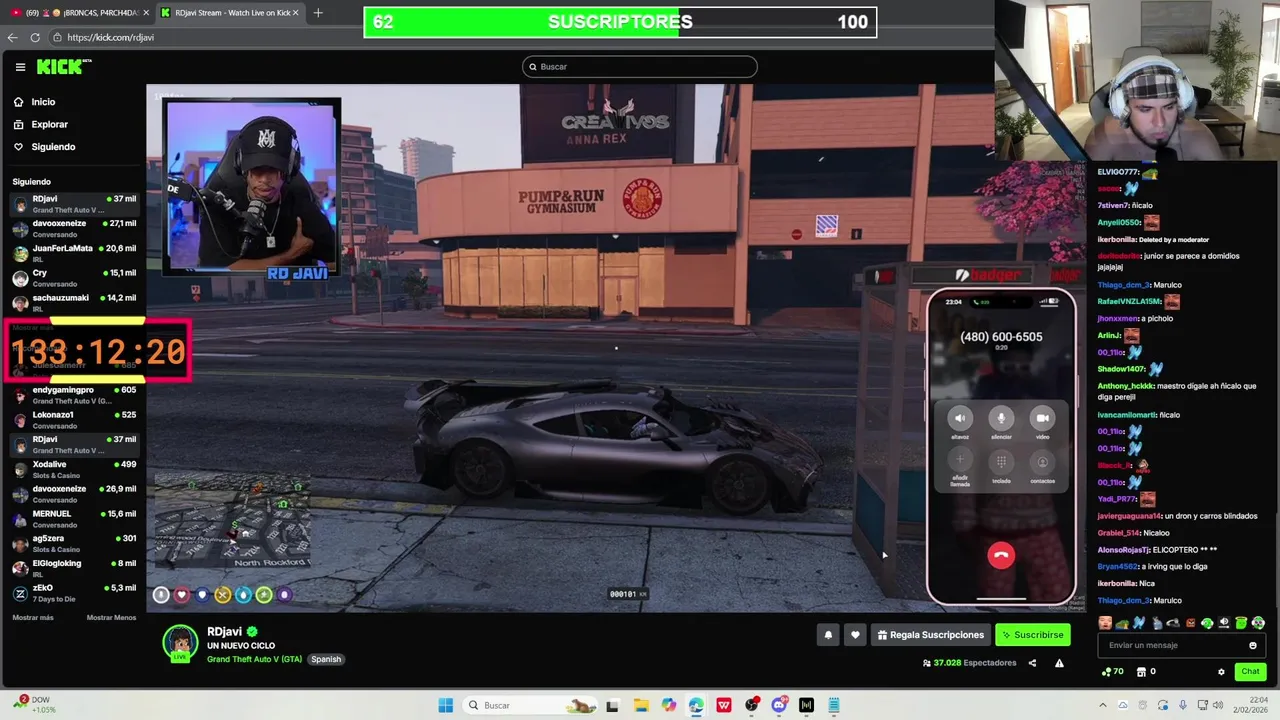Go to Inicio in the sidebar
Screen dimensions: 1280x720
[34, 102]
